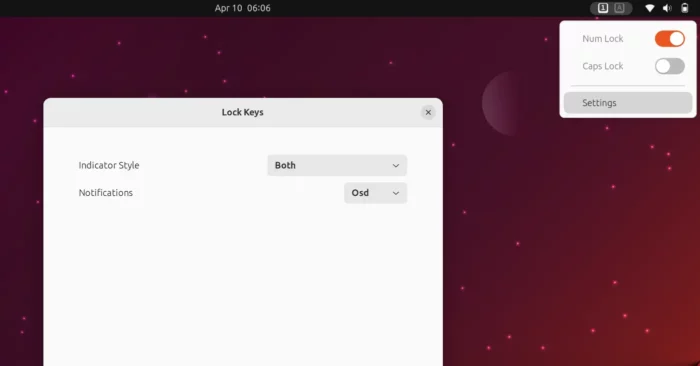This screenshot has width=700, height=366.
Task: Open the Wi-Fi network status icon
Action: click(650, 8)
